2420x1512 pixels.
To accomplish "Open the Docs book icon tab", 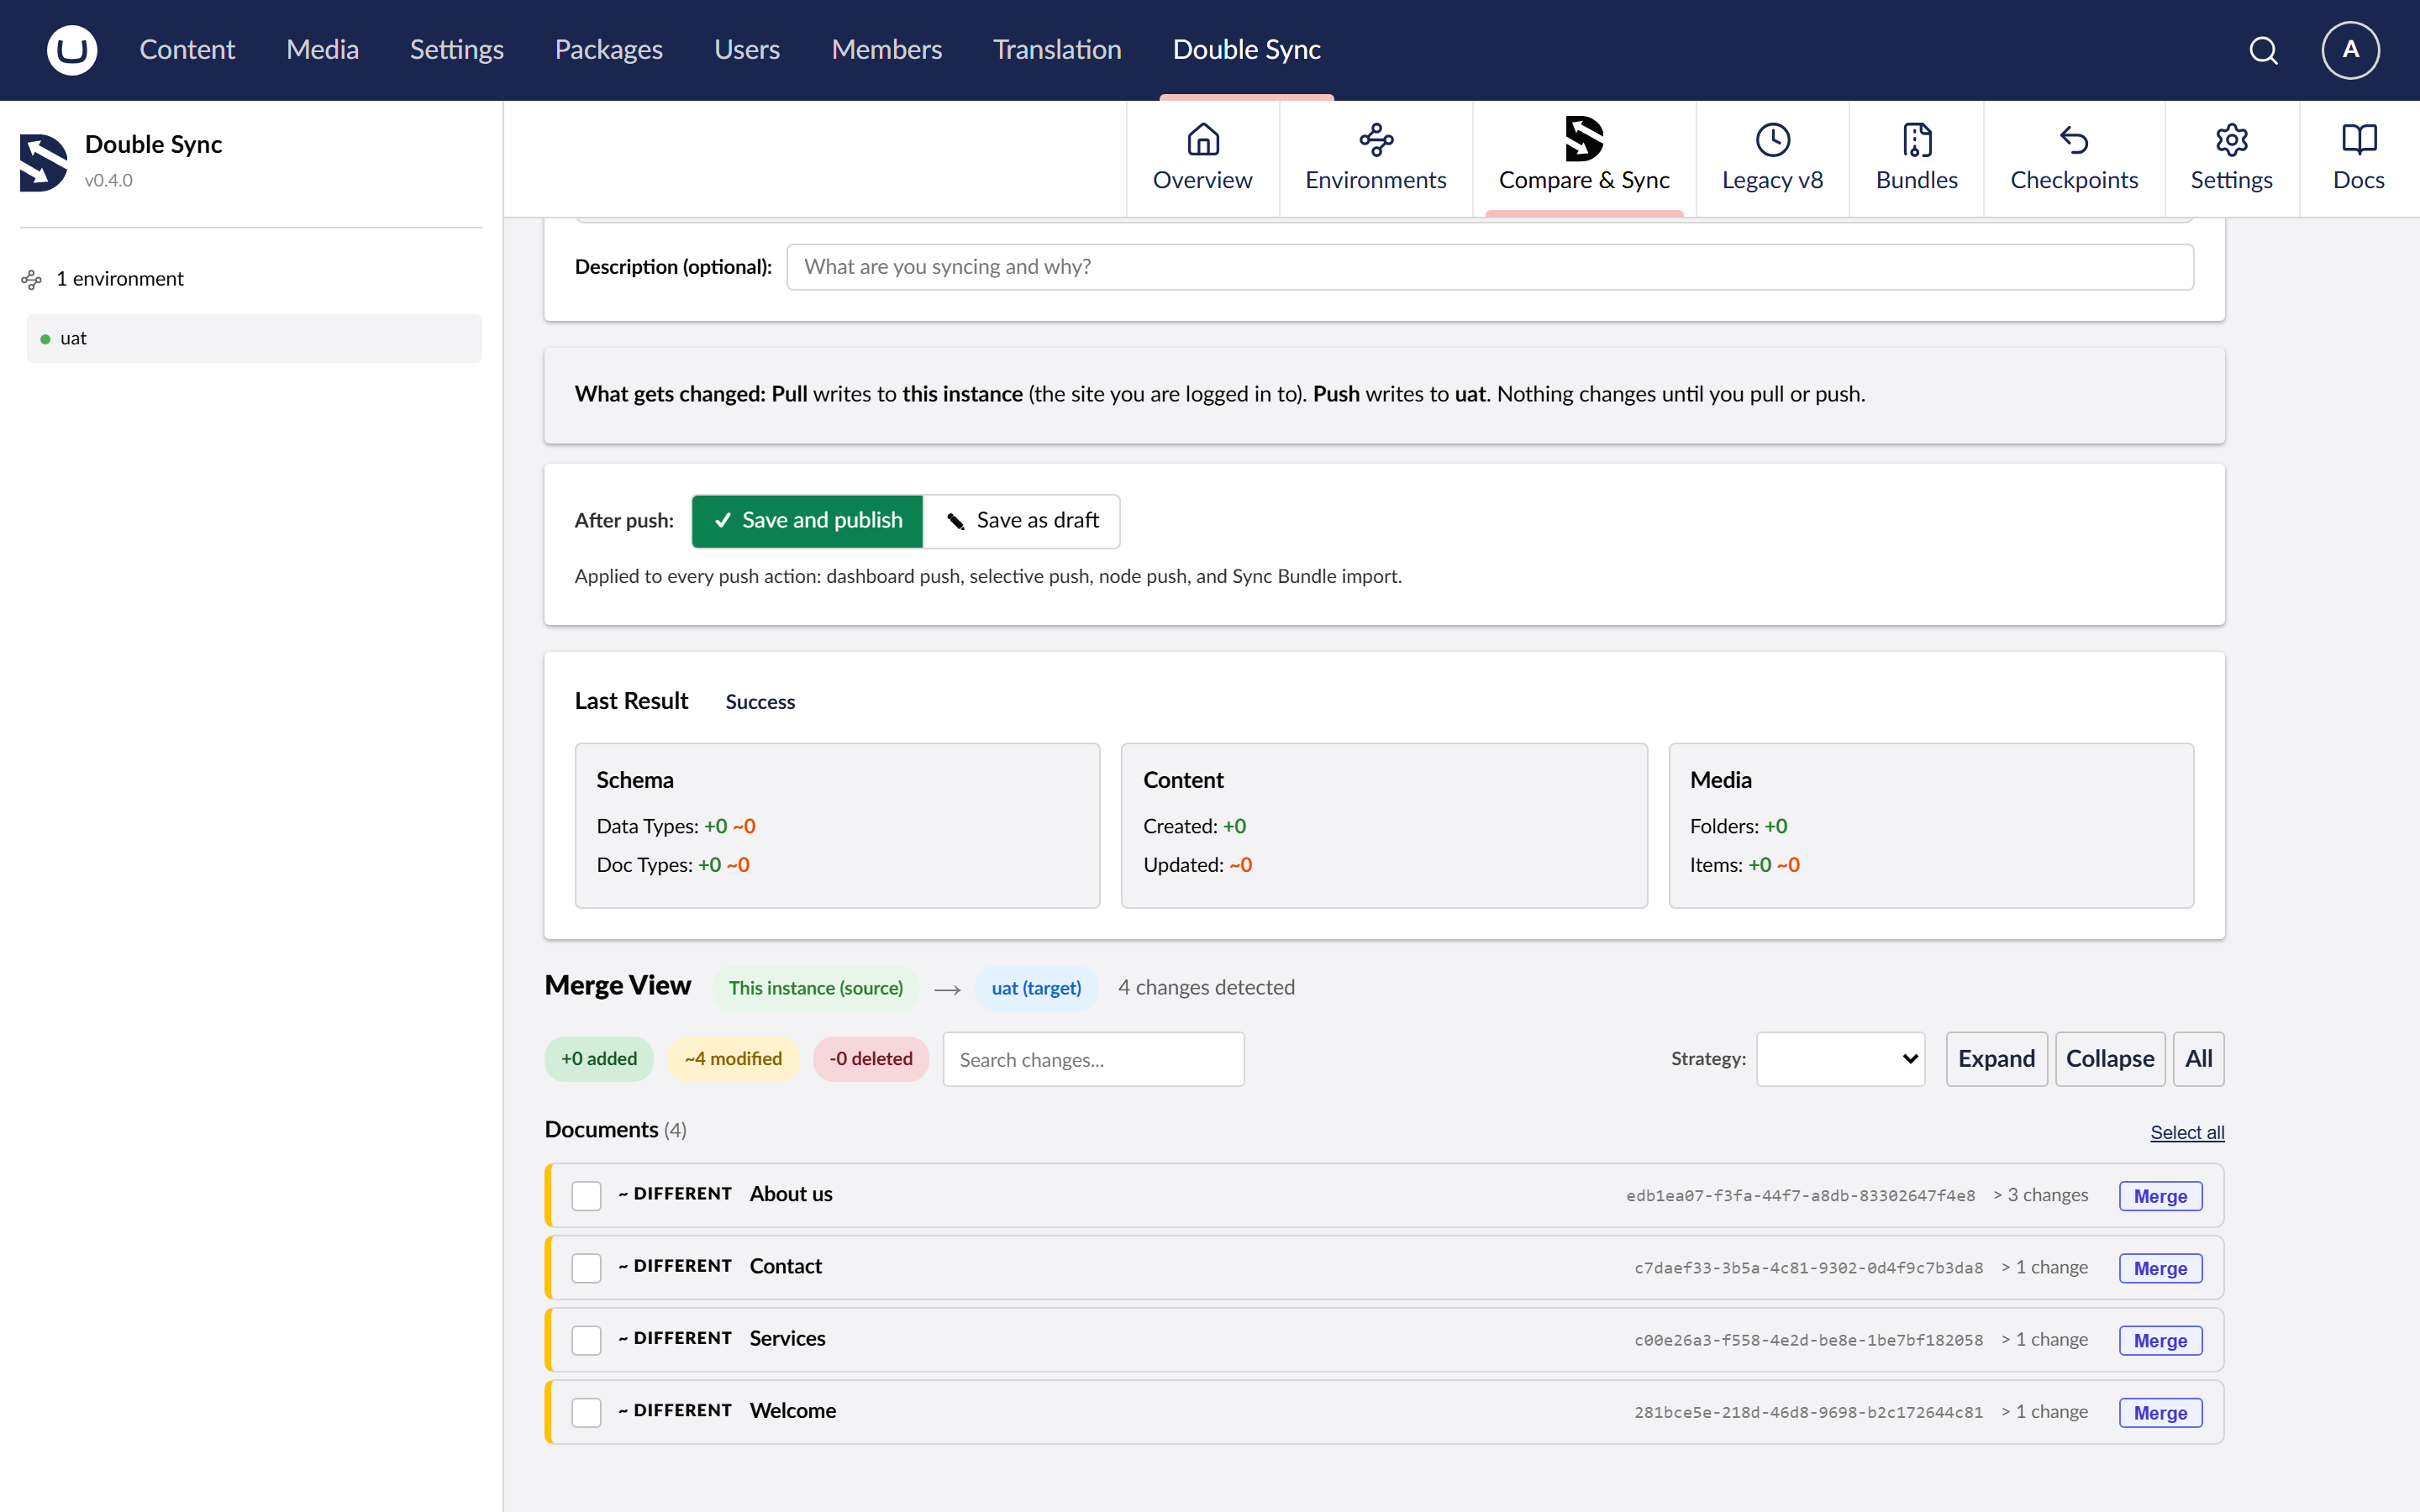I will pos(2359,139).
